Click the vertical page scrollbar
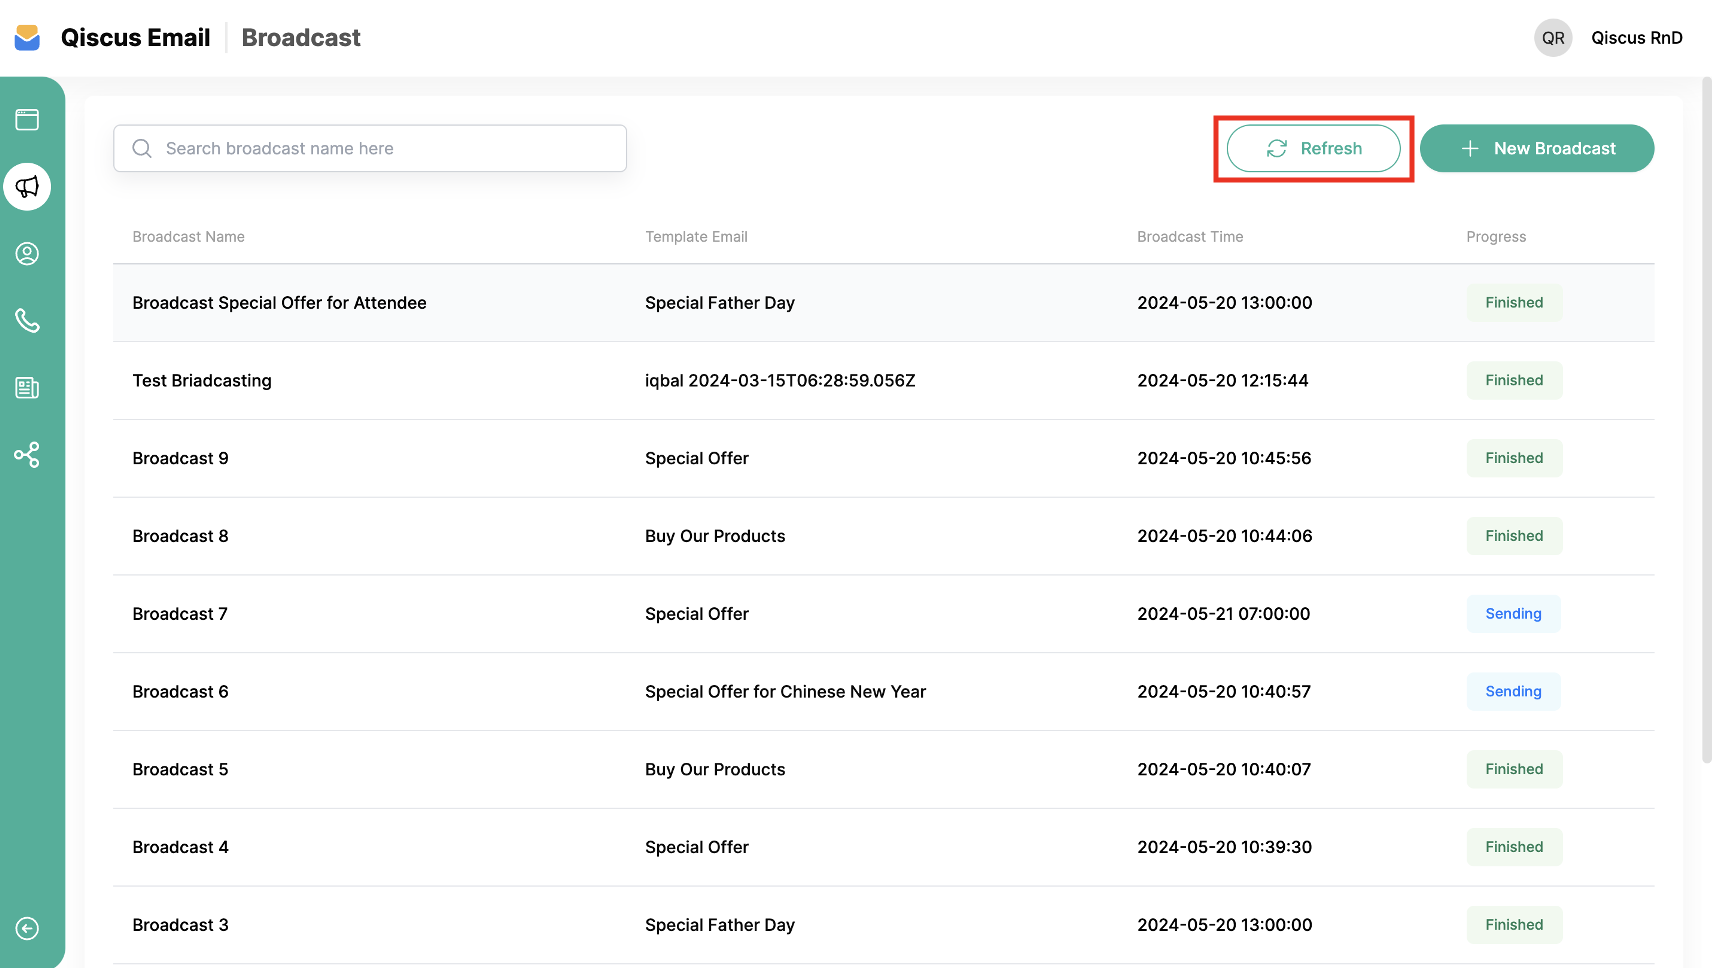1716x968 pixels. point(1706,420)
